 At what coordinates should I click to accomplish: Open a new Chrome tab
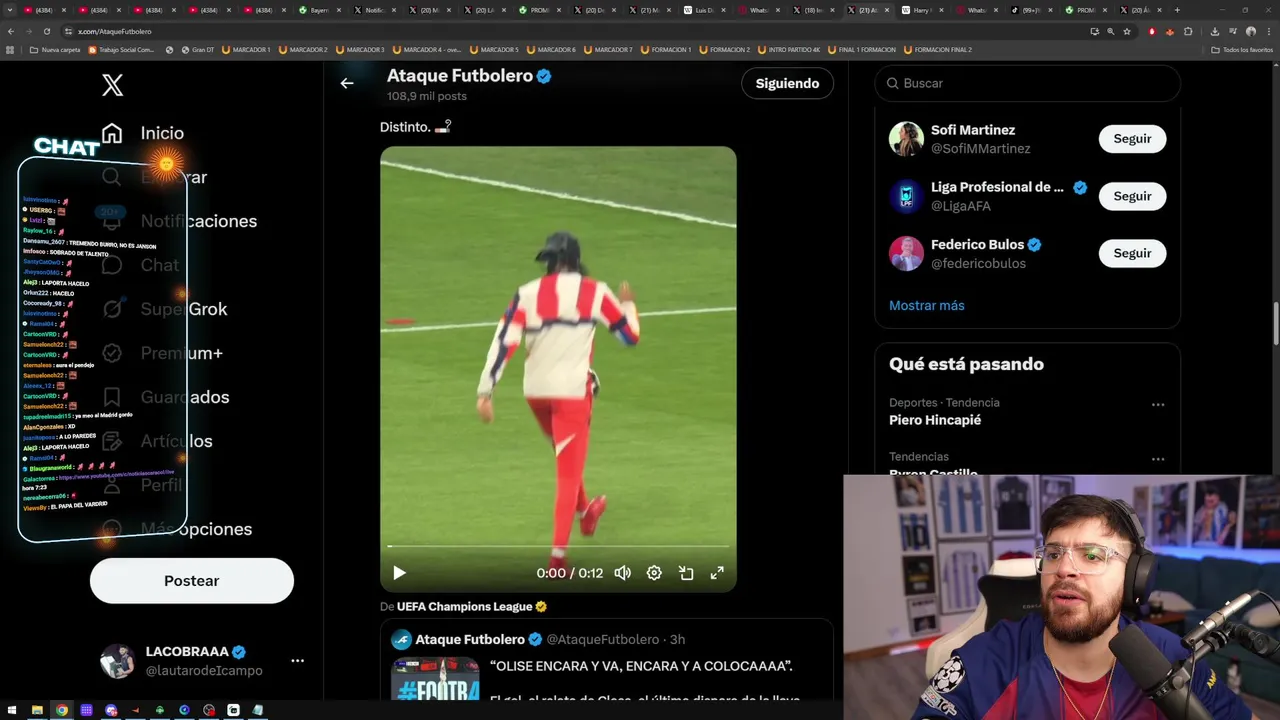coord(1177,10)
